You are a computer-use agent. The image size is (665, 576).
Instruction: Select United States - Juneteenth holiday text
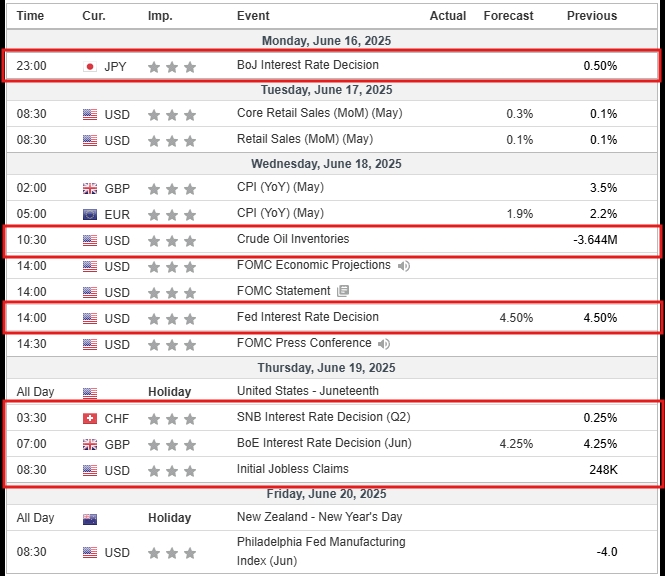pos(307,391)
